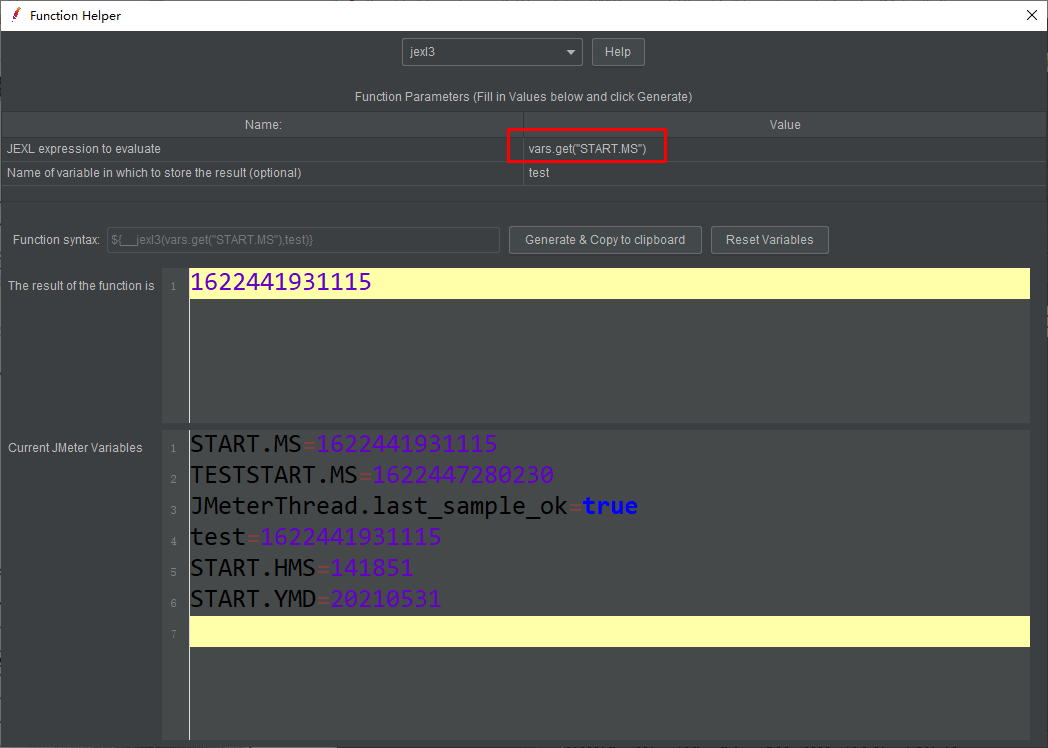Screen dimensions: 1048x748
Task: Close the Function Helper window
Action: tap(1031, 15)
